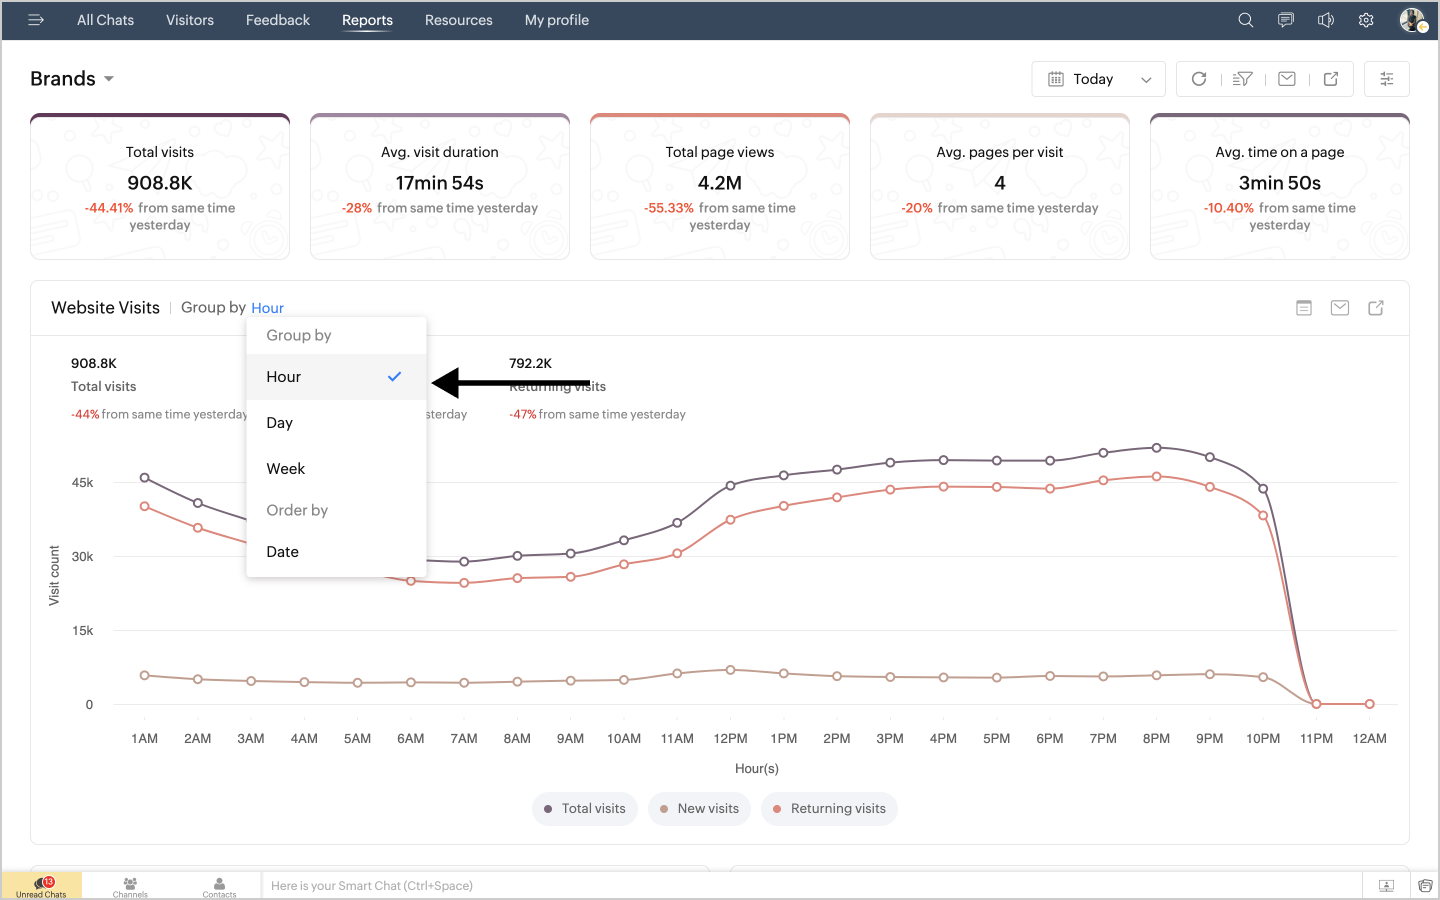Click the Group by Hour dropdown link
Viewport: 1440px width, 900px height.
[267, 308]
